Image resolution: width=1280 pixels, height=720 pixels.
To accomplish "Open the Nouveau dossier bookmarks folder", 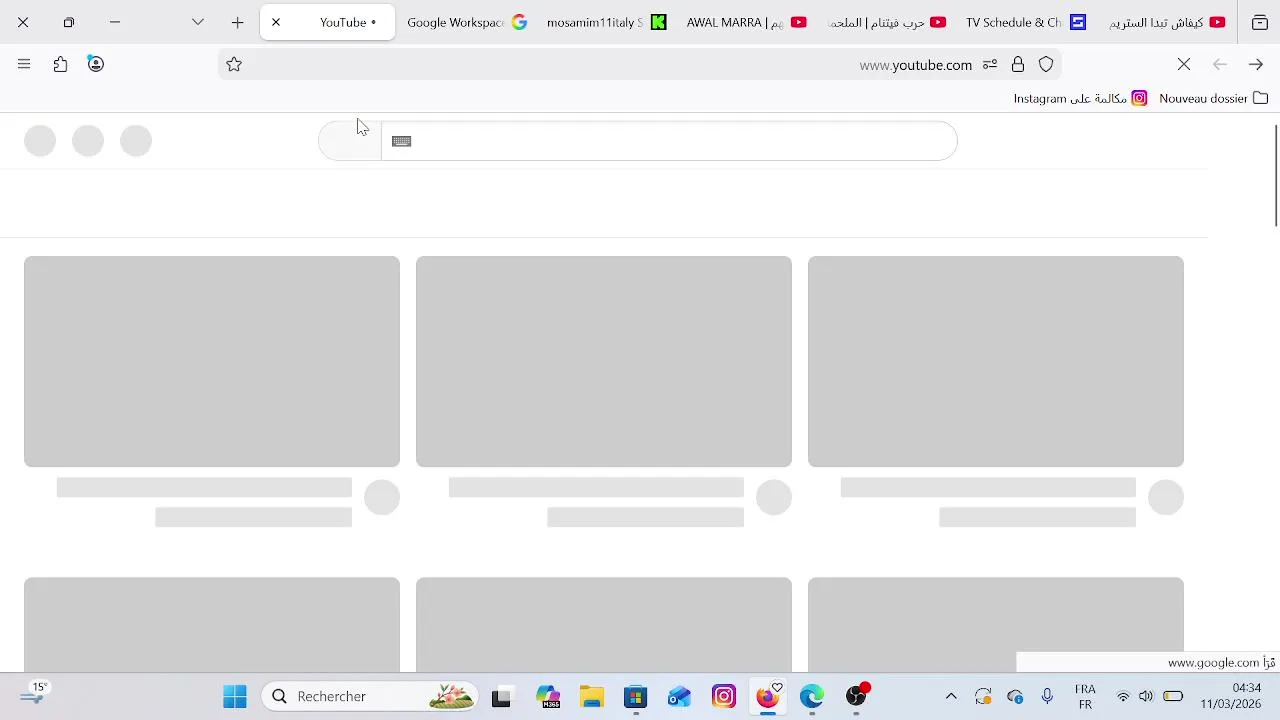I will click(1214, 98).
